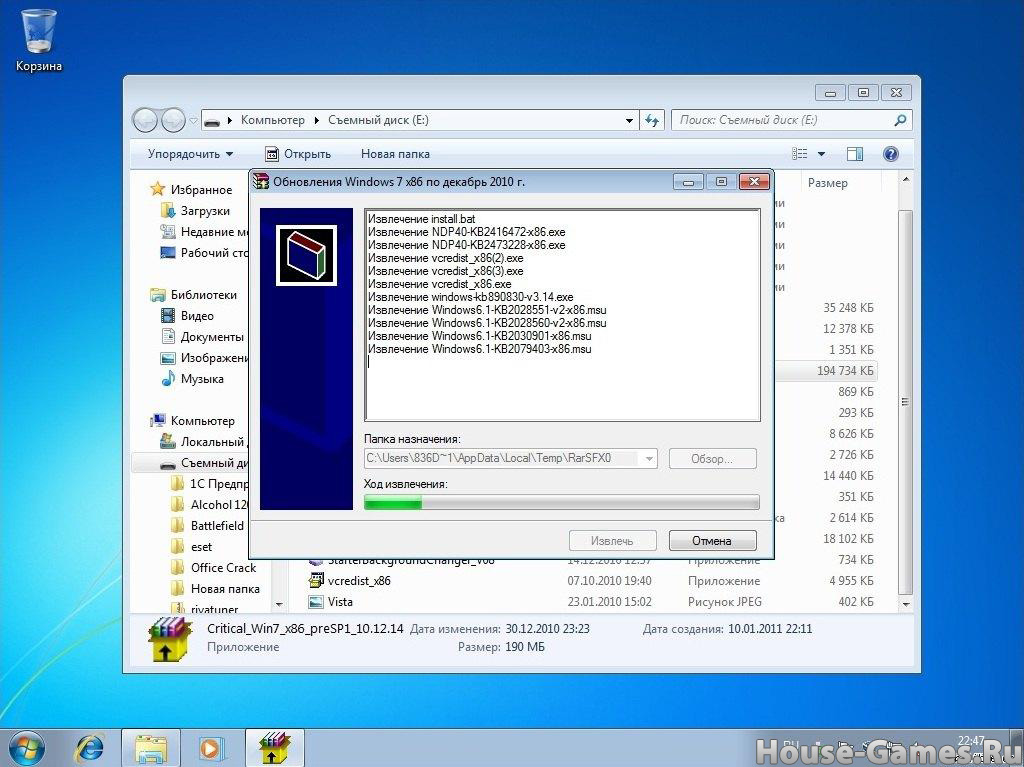Open the Alcohol 120 folder in the tree
Screen dimensions: 1024x767
point(210,504)
